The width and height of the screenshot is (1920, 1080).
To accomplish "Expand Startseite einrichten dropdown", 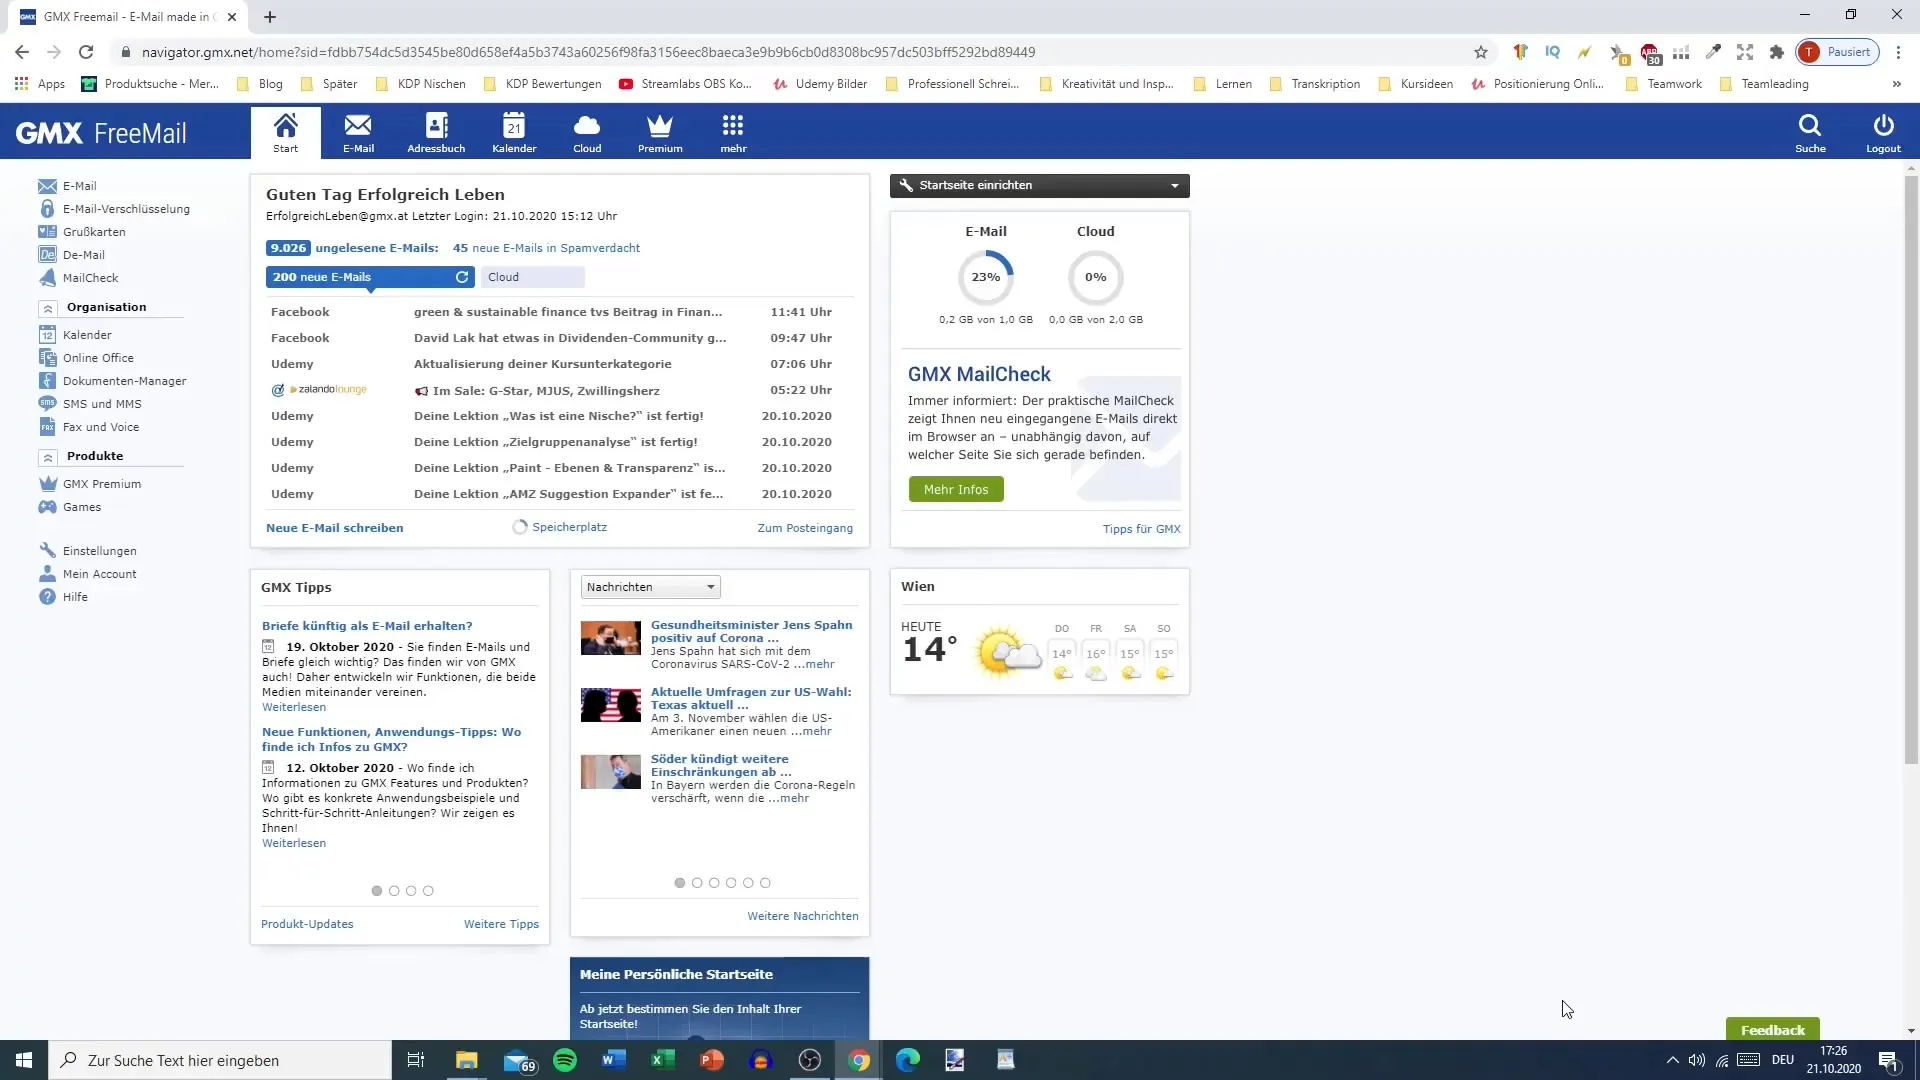I will pos(1174,185).
